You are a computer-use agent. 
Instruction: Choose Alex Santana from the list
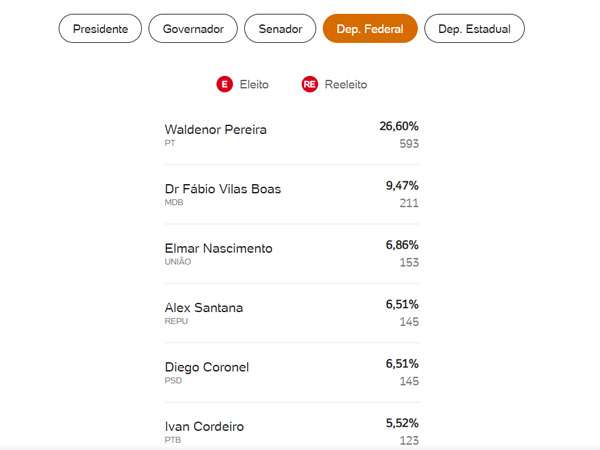203,308
